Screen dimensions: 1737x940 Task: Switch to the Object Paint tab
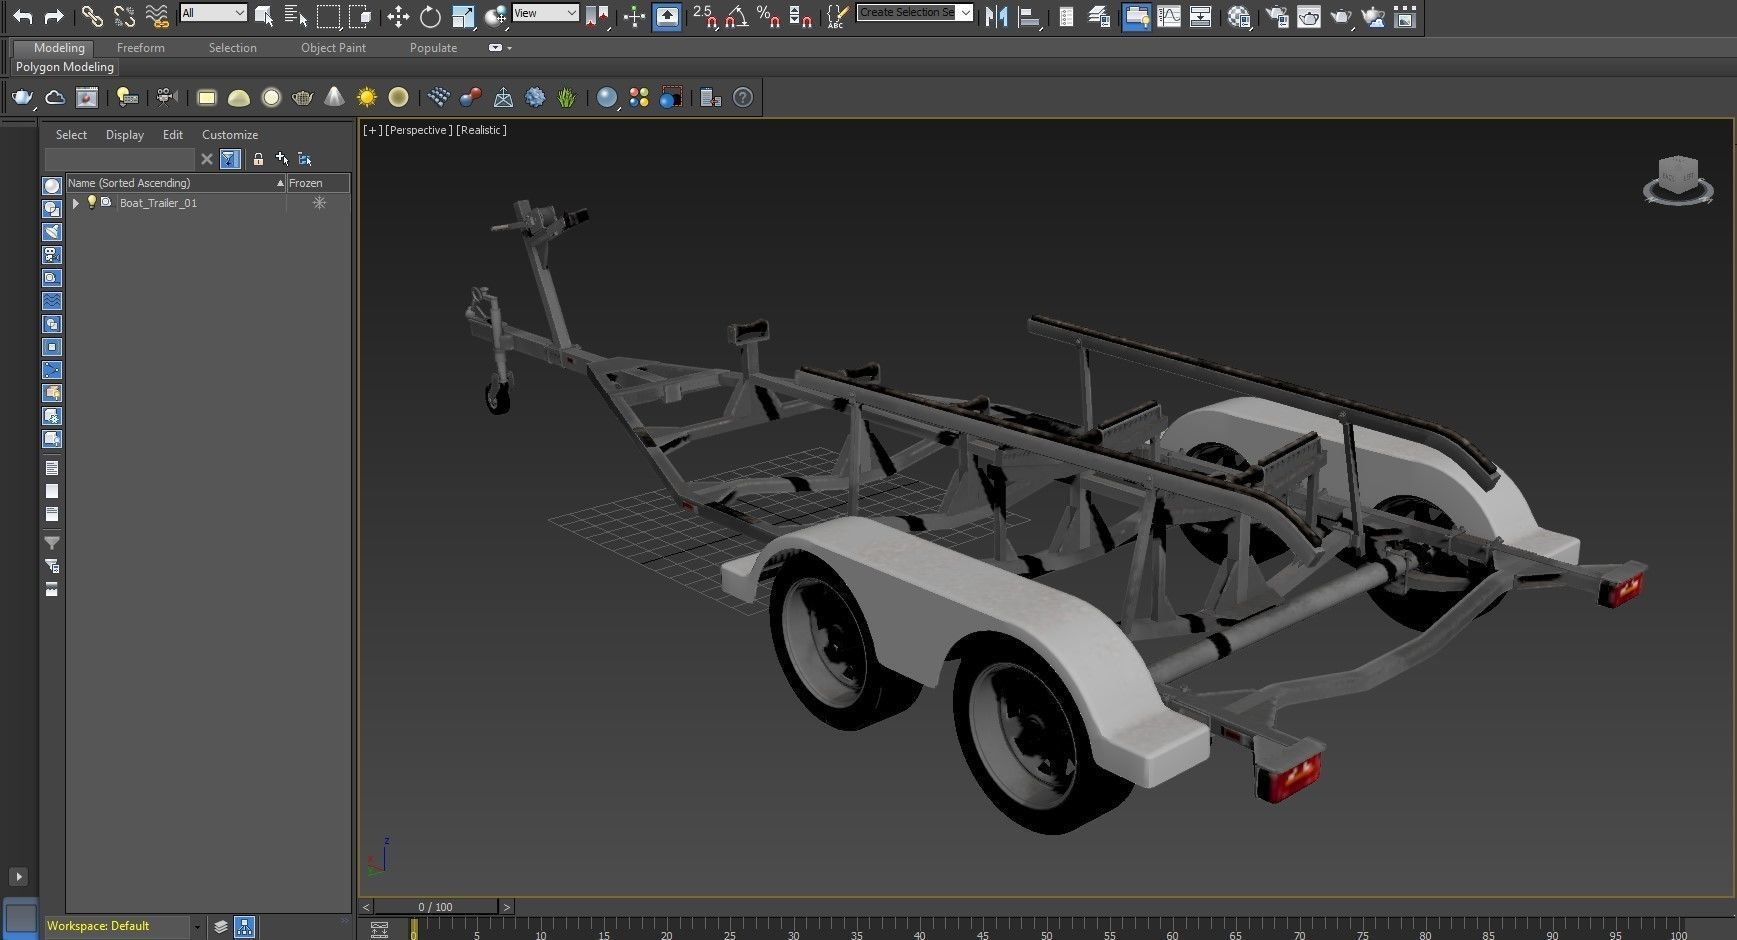pyautogui.click(x=333, y=48)
